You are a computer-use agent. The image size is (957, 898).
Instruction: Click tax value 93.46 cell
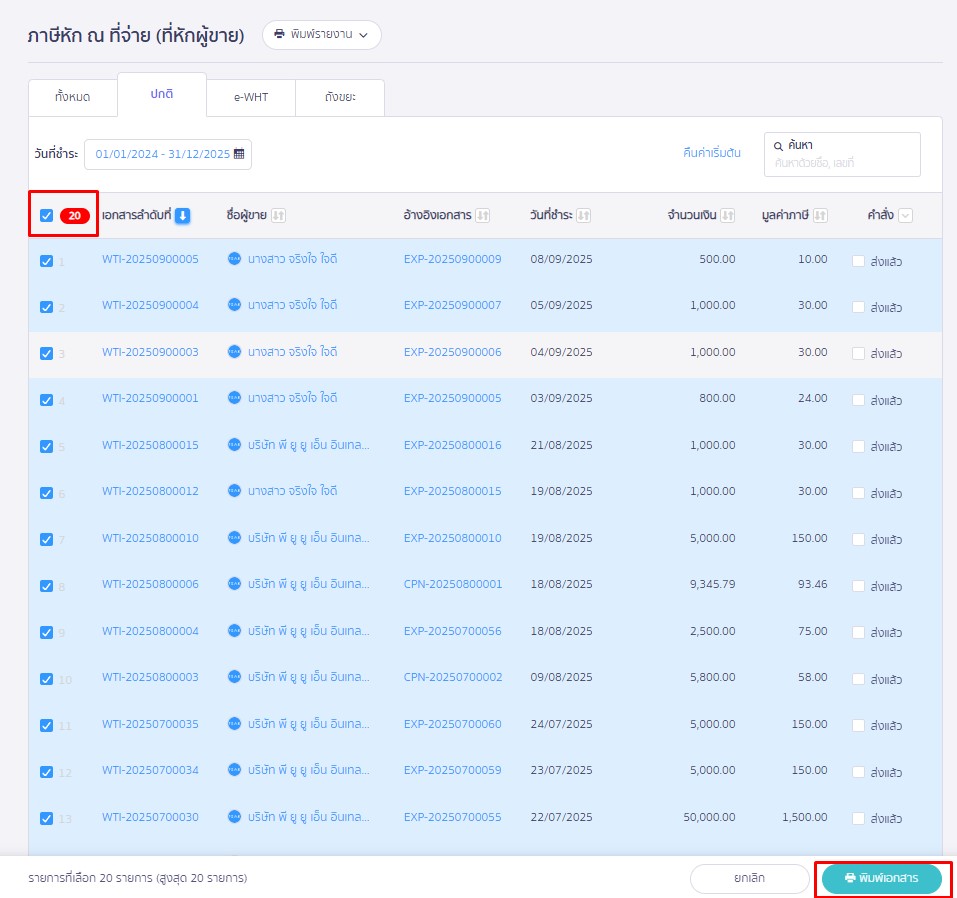[x=812, y=584]
